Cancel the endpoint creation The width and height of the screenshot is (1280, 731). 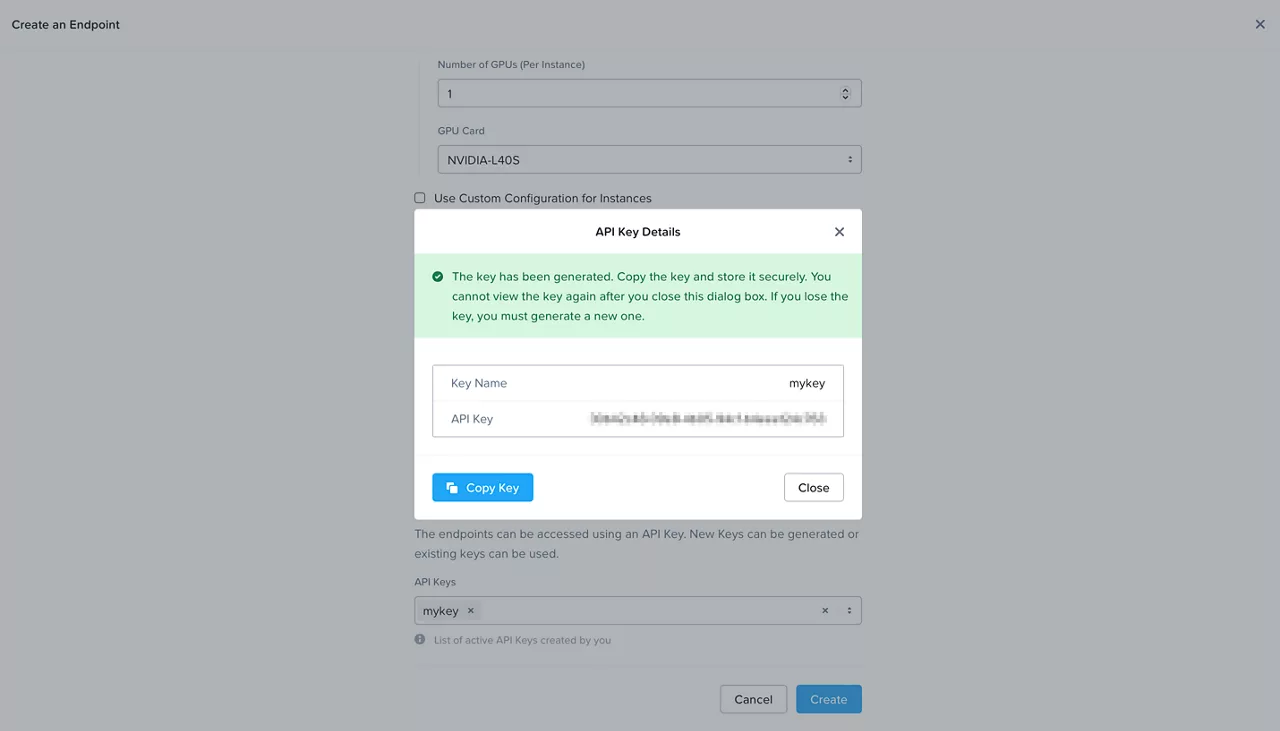(753, 699)
